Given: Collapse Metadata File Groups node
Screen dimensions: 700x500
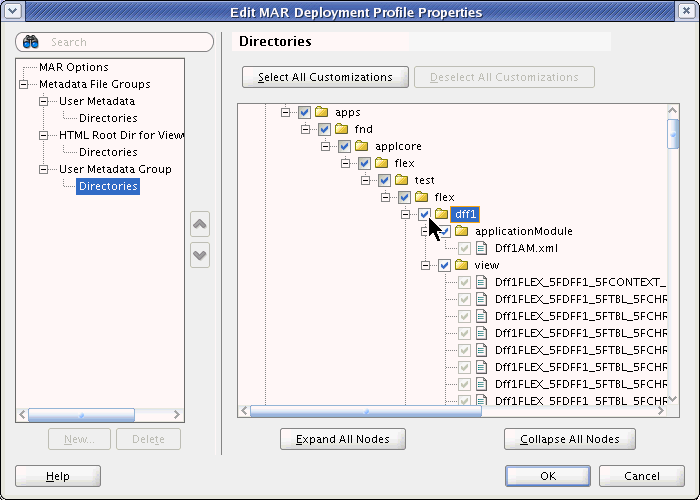Looking at the screenshot, I should pos(23,84).
